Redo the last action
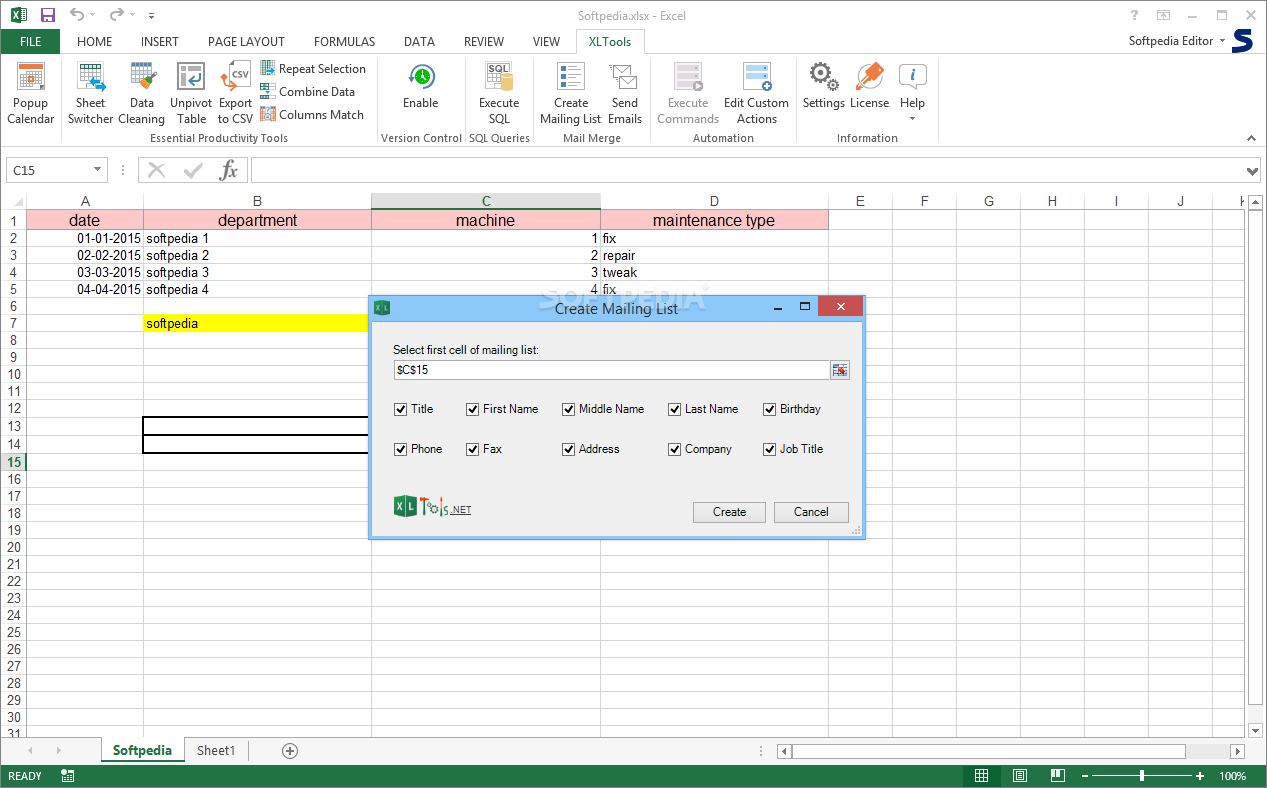This screenshot has width=1267, height=788. pos(117,15)
